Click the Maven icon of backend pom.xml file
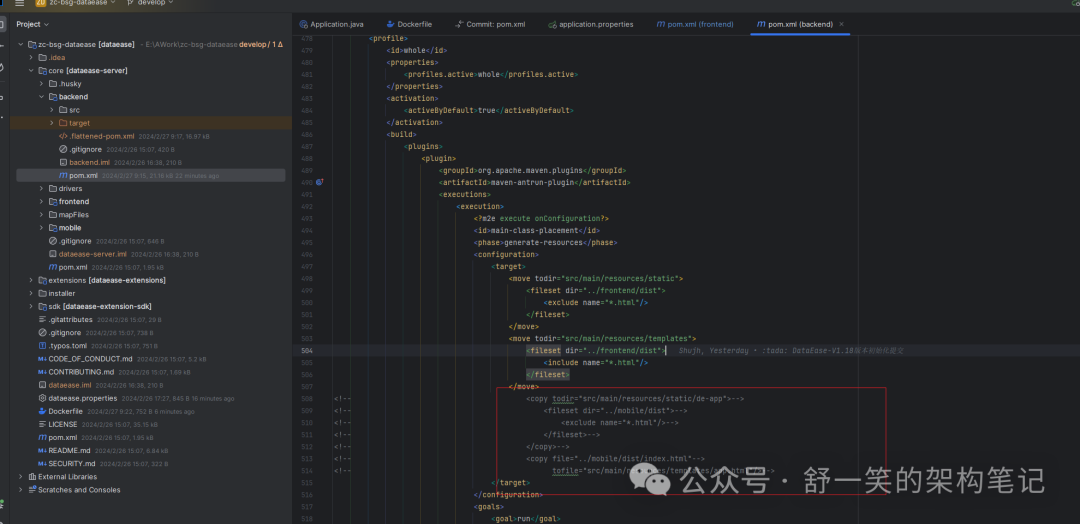1080x524 pixels. pyautogui.click(x=63, y=175)
